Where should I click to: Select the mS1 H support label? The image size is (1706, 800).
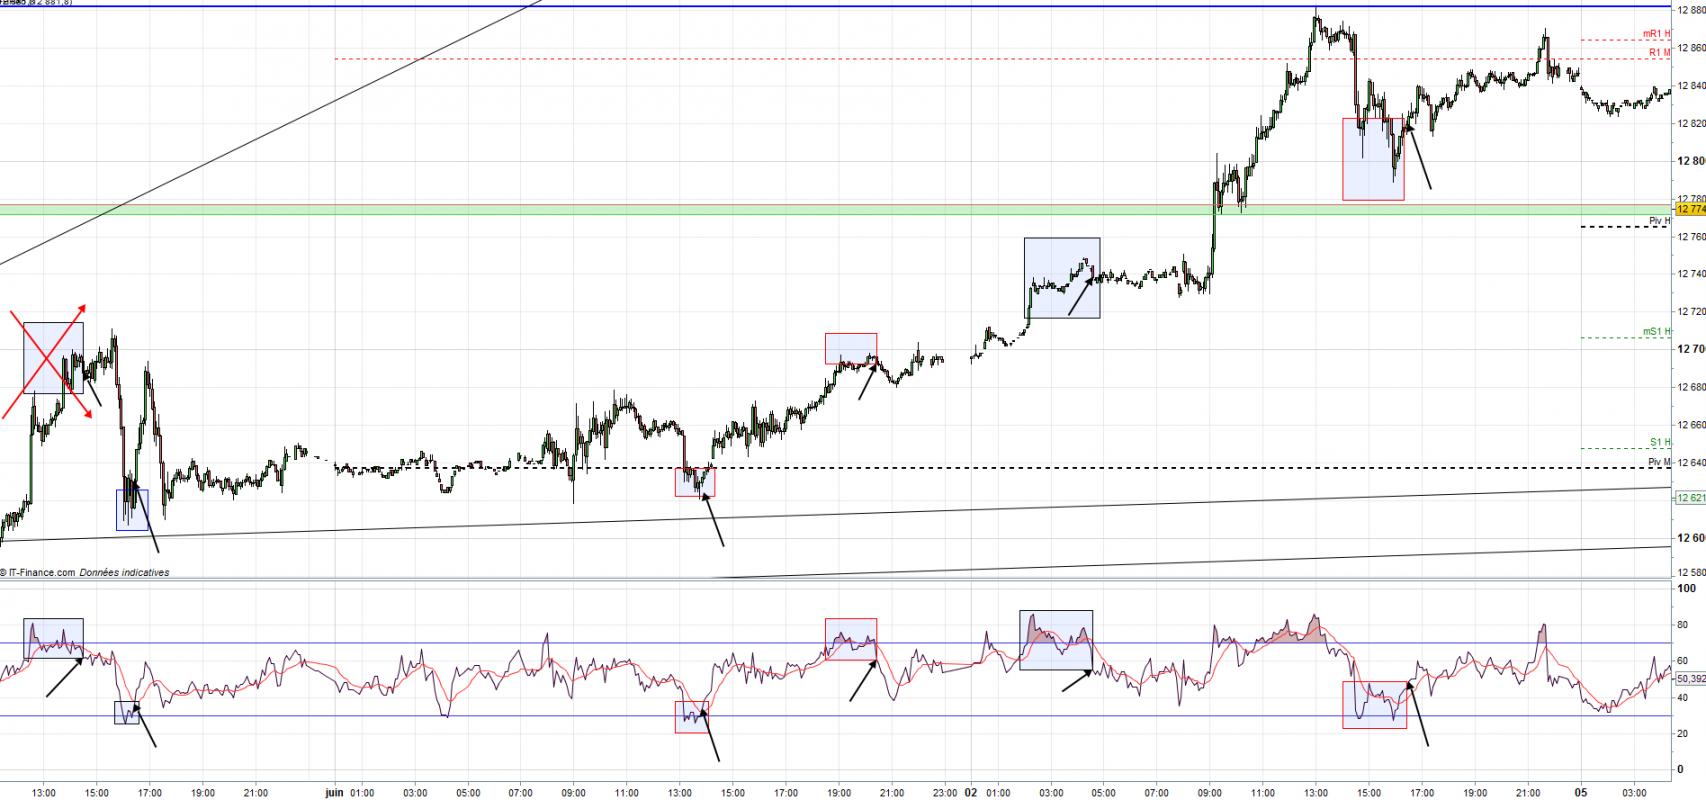click(x=1657, y=331)
